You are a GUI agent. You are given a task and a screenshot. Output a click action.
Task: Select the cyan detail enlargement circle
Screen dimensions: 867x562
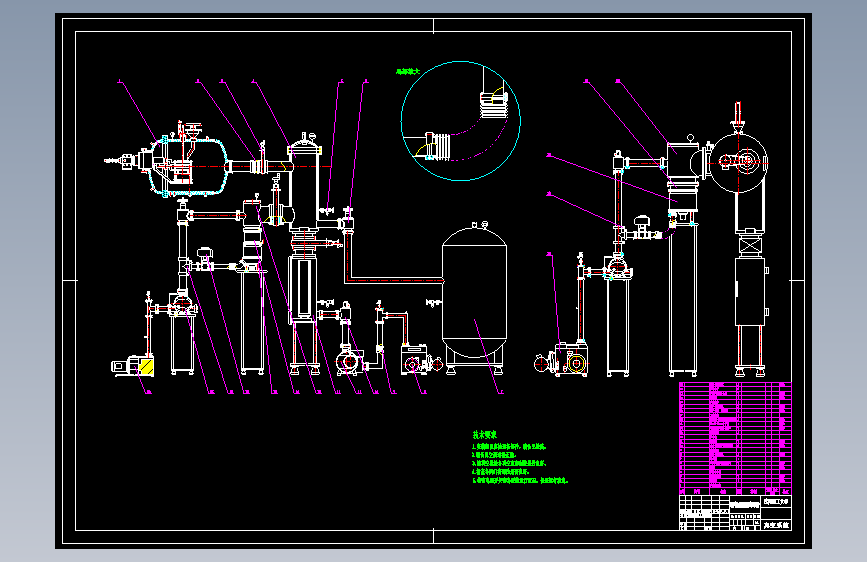click(461, 121)
